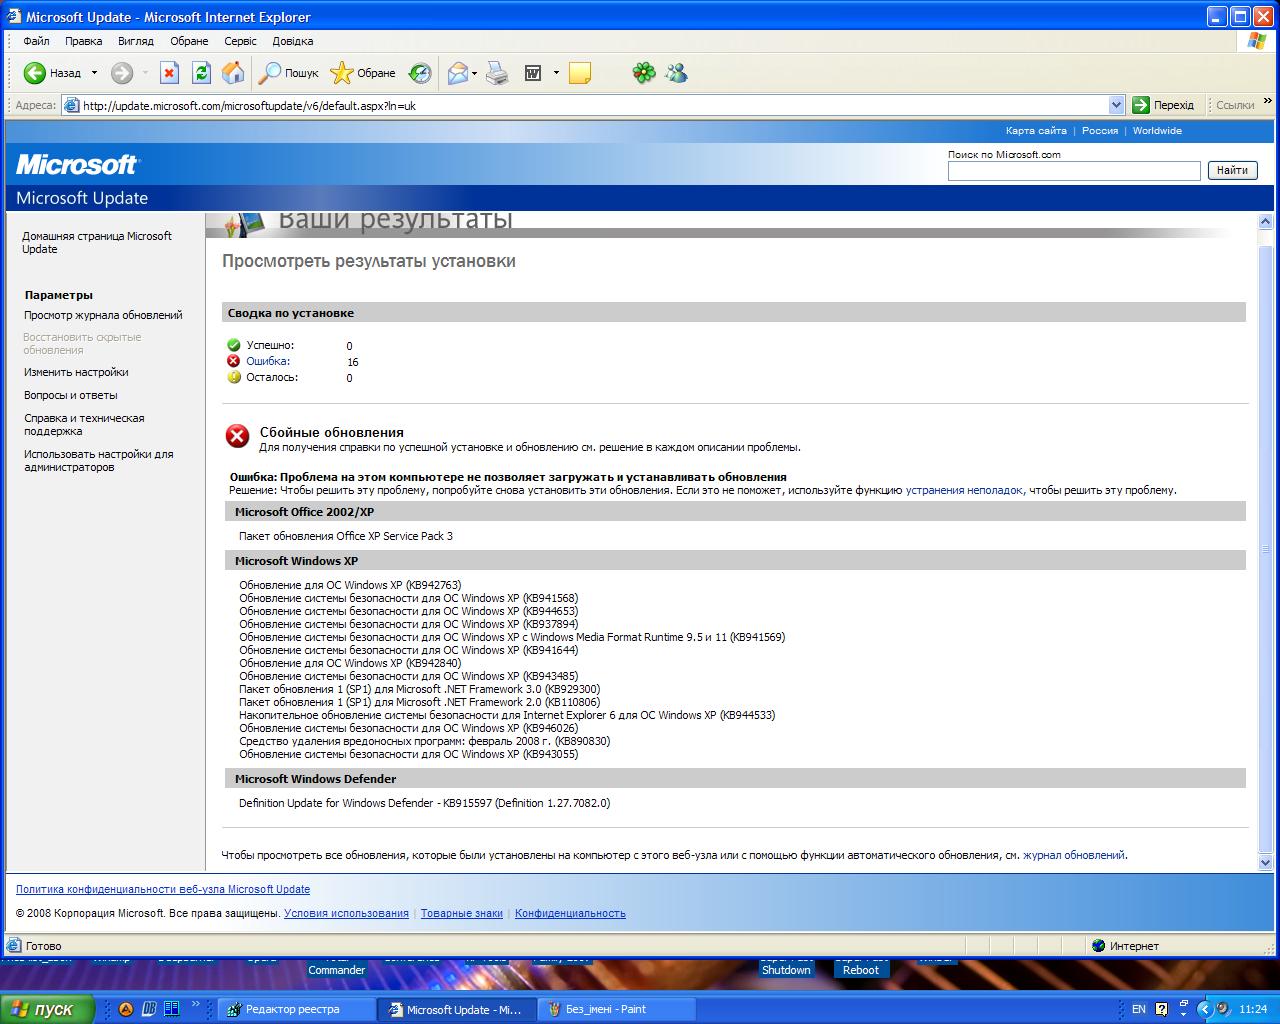1280x1024 pixels.
Task: Open the Правка menu
Action: pyautogui.click(x=84, y=41)
